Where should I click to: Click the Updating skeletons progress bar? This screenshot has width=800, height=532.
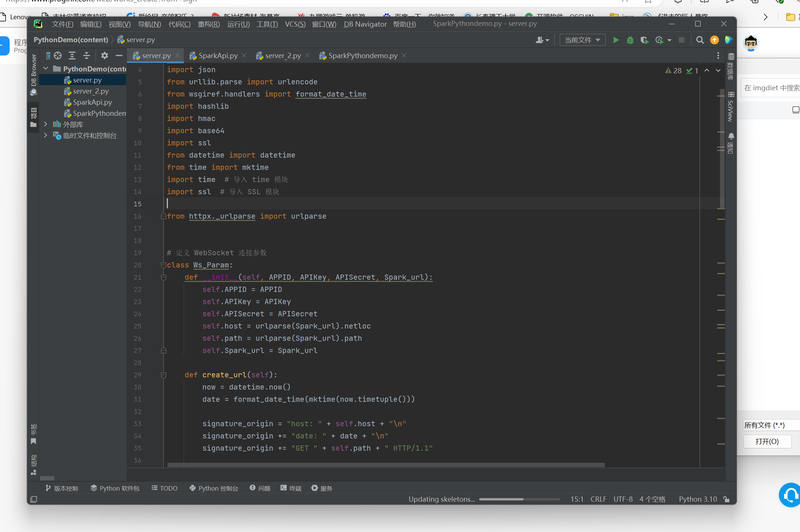[519, 499]
